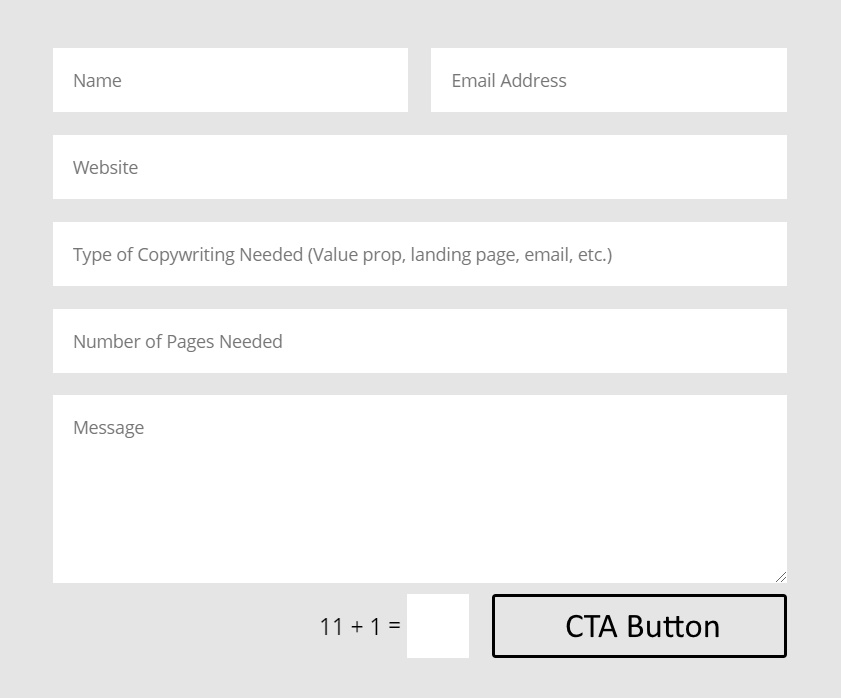
Task: Select the Website text field
Action: pos(420,167)
